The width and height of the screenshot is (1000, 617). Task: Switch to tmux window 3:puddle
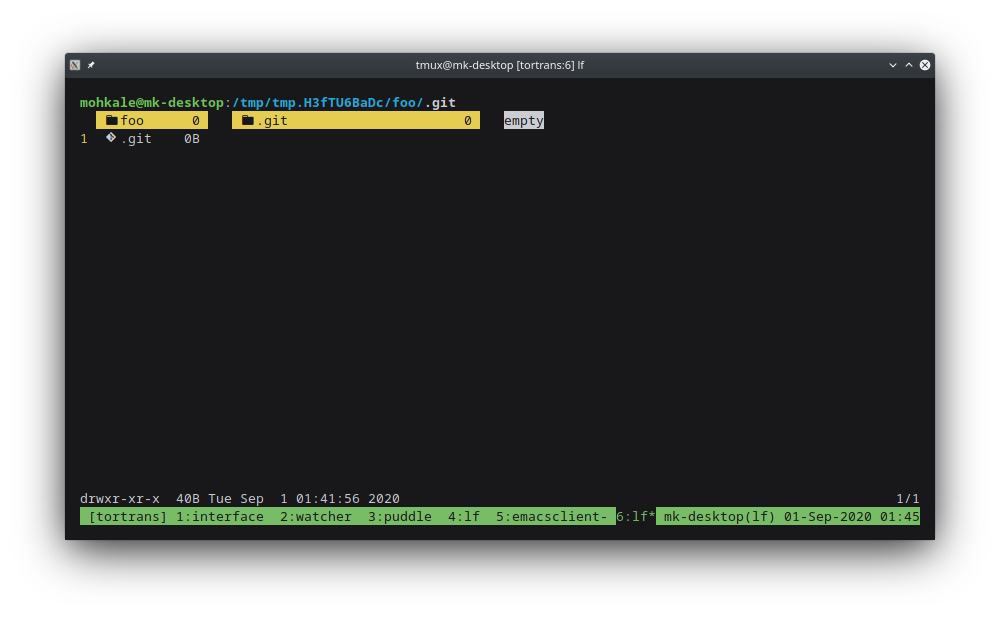[x=400, y=516]
